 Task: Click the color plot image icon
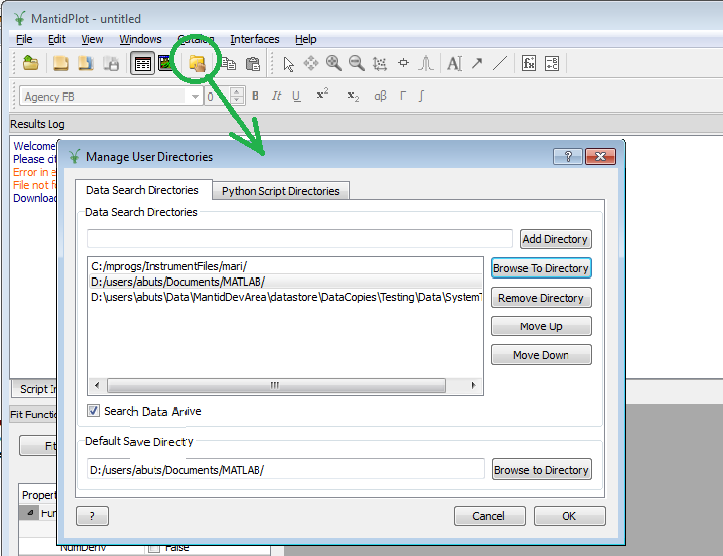[x=165, y=63]
